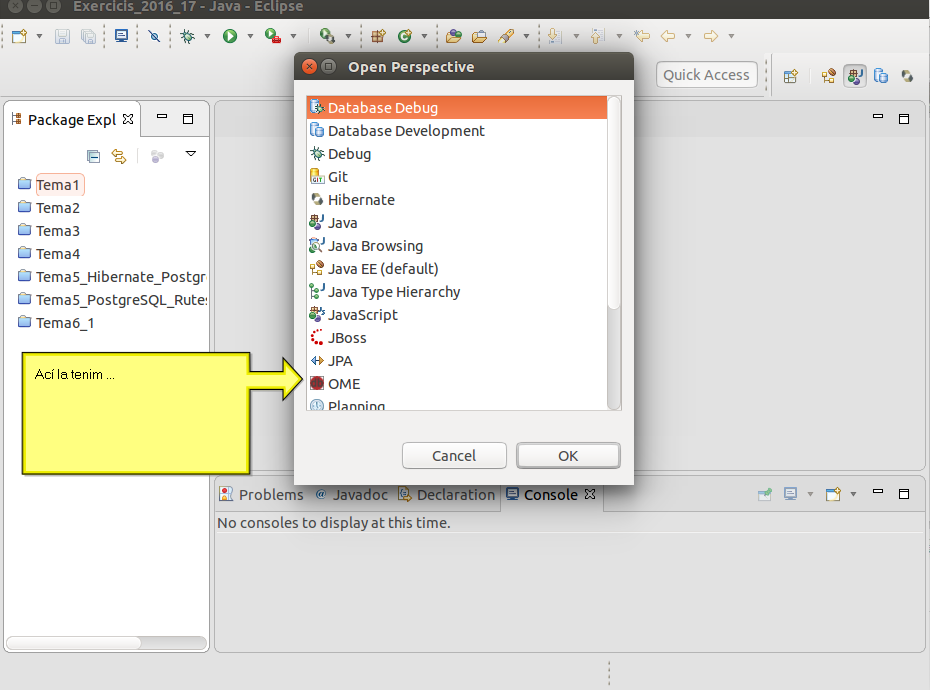Image resolution: width=930 pixels, height=690 pixels.
Task: Click the perspective list vertical scrollbar
Action: point(614,253)
